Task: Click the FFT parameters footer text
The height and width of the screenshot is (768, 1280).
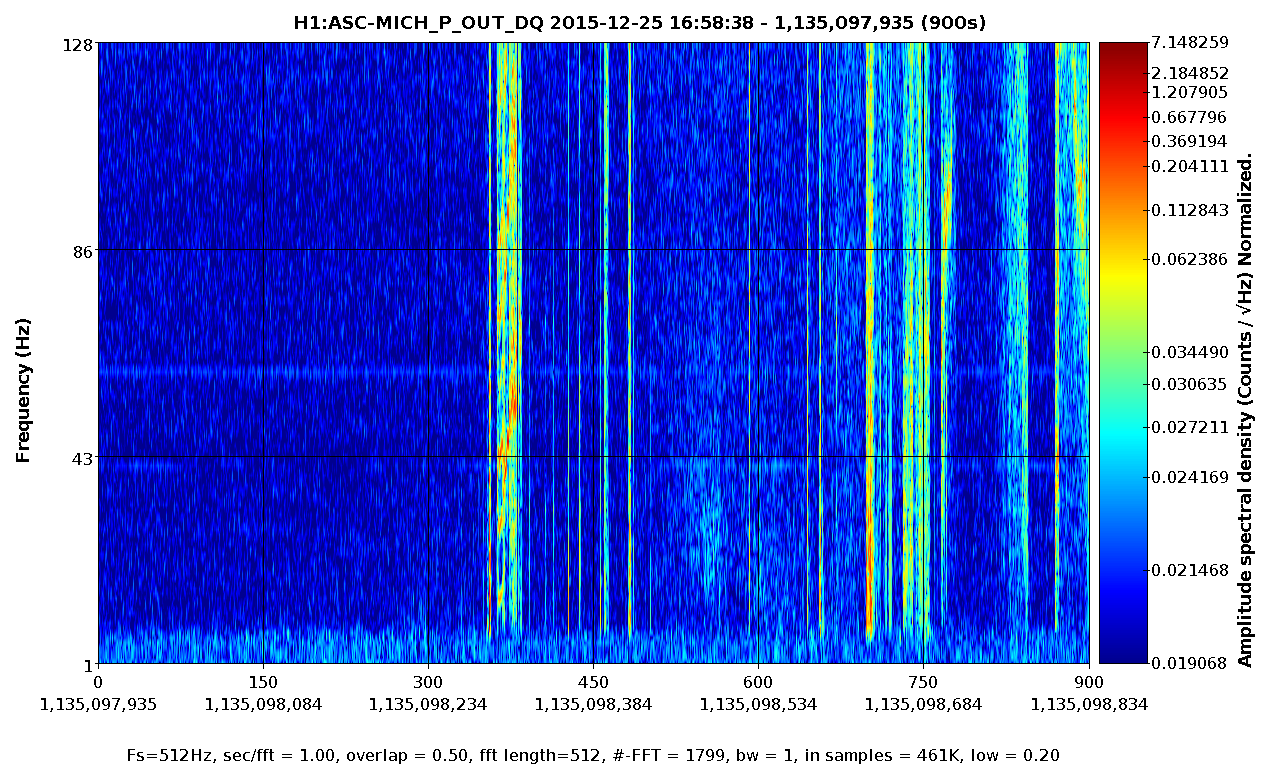Action: [593, 755]
